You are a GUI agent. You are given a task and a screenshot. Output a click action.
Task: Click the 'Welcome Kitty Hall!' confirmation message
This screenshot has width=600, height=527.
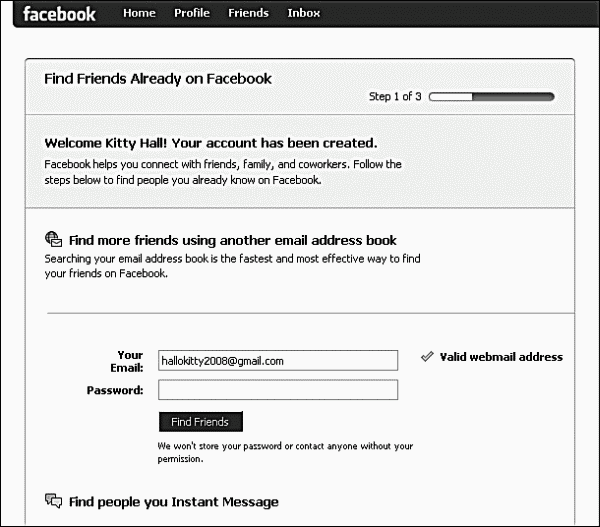210,143
